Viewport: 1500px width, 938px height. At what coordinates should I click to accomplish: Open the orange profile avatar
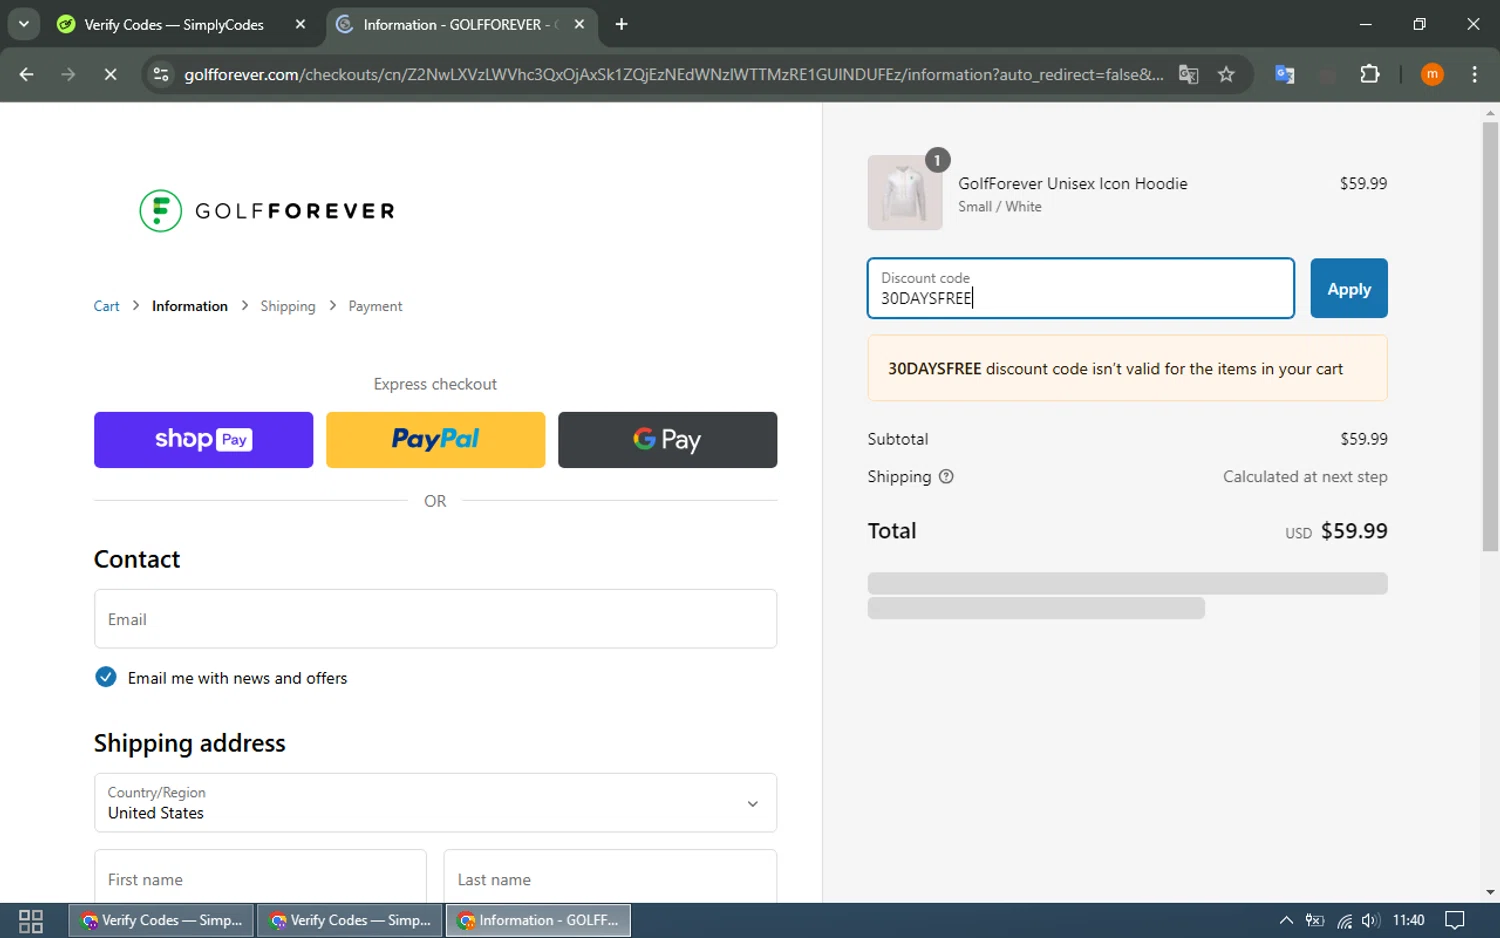click(1432, 74)
